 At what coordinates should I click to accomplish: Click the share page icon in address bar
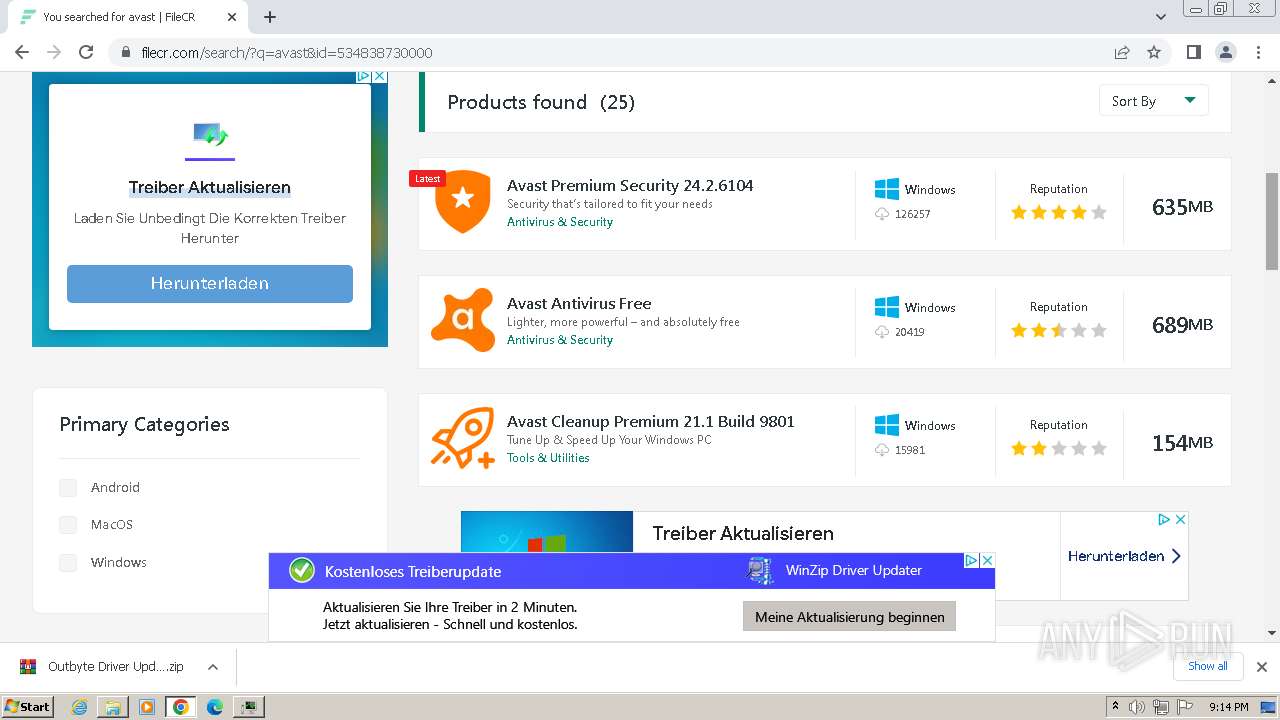click(1122, 52)
